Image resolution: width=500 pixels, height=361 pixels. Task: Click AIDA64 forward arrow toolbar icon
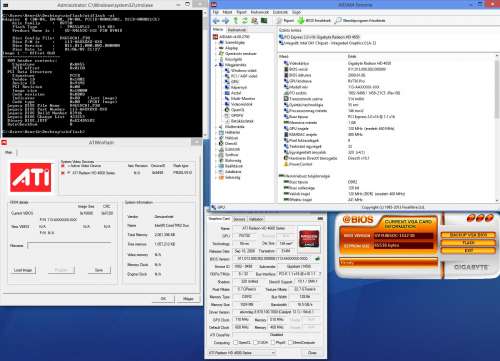[226, 21]
